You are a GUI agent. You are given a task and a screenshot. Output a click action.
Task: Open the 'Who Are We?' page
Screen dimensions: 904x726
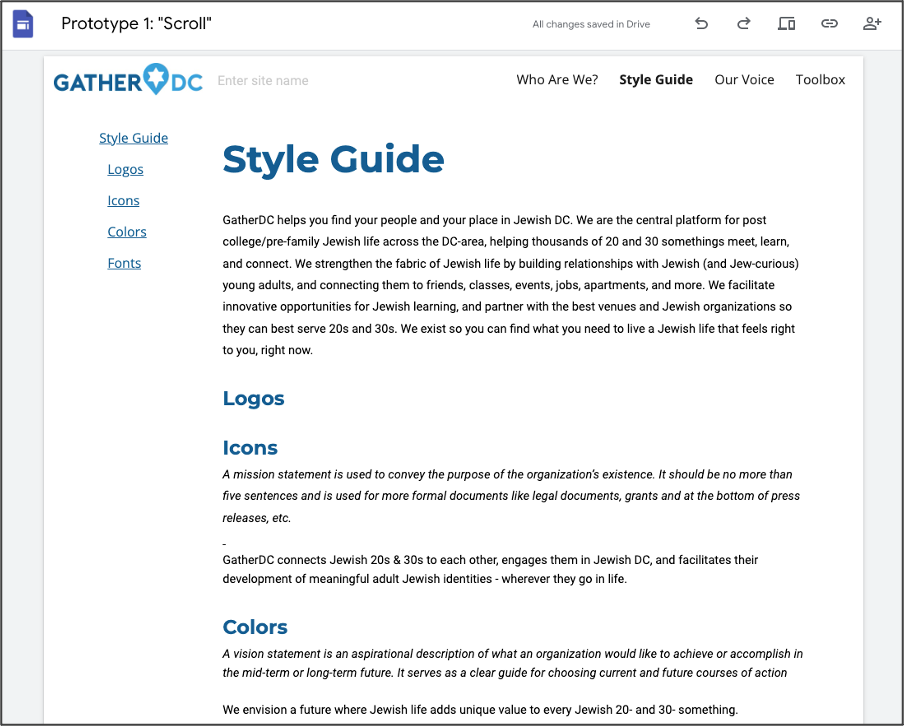click(x=557, y=80)
